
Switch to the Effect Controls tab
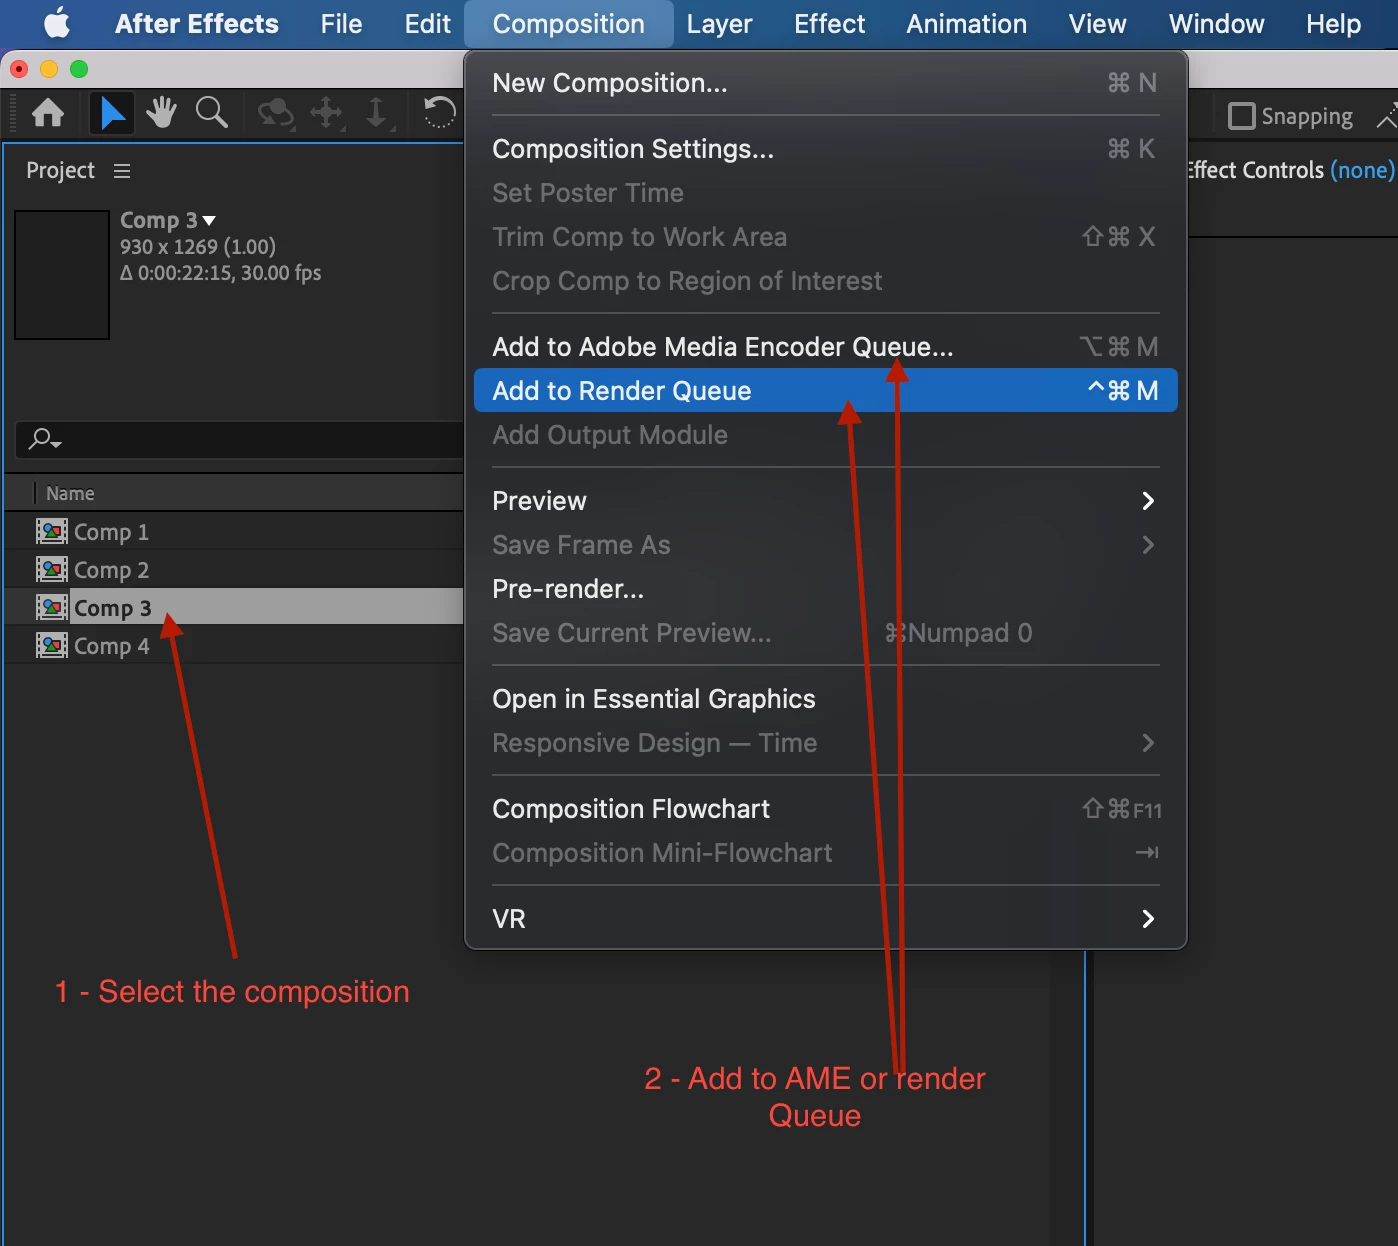1289,170
